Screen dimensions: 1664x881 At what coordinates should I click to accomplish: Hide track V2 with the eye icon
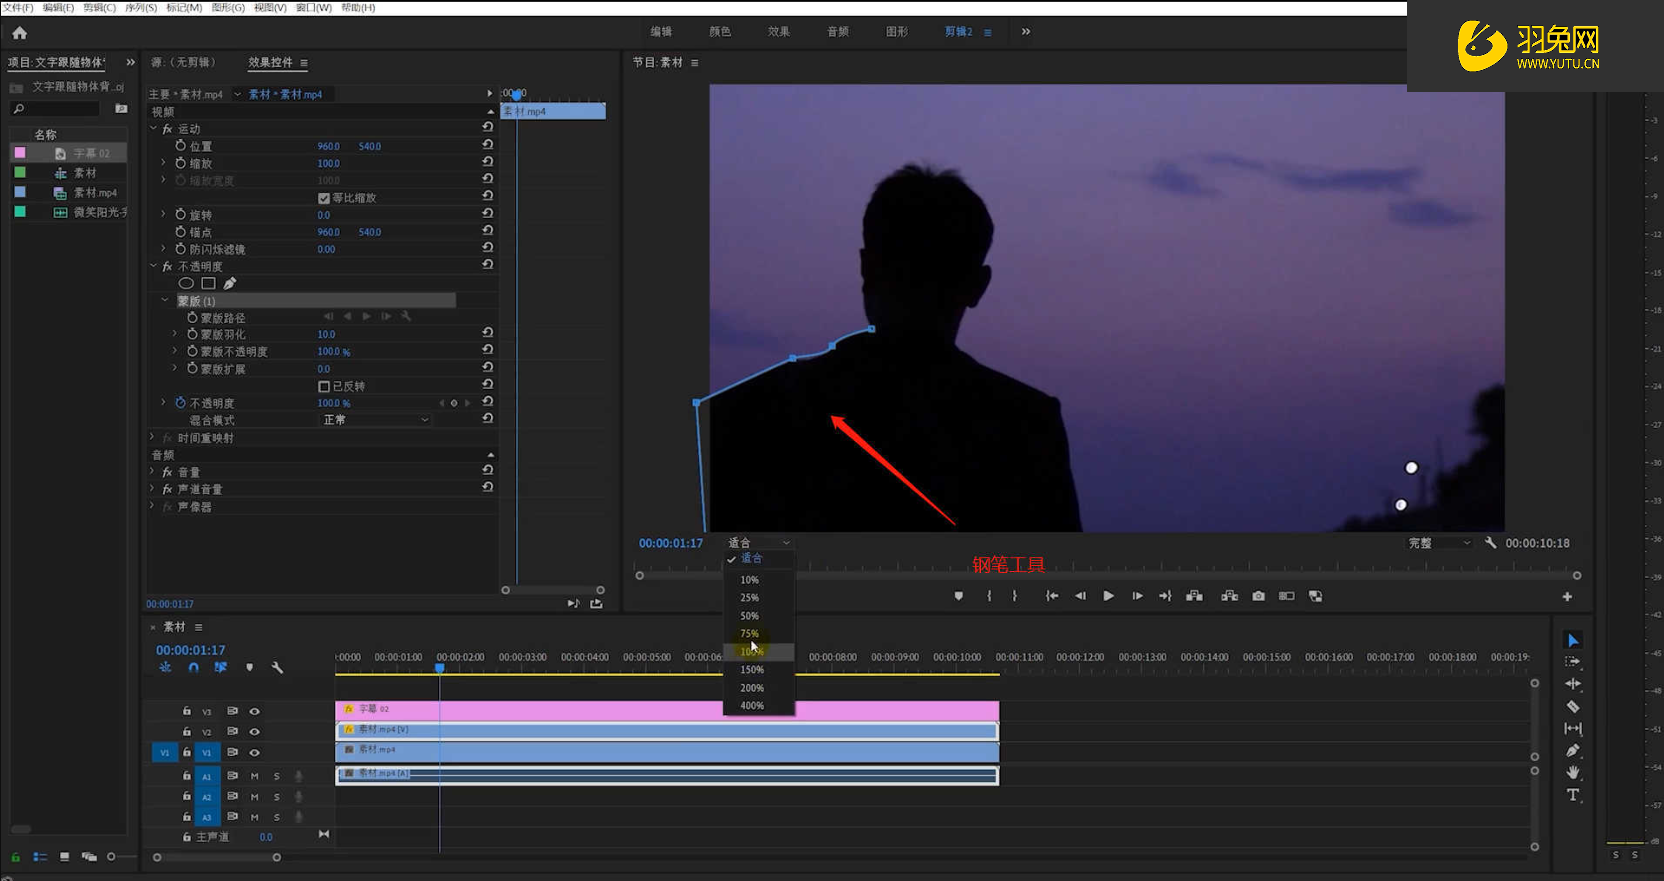[255, 732]
